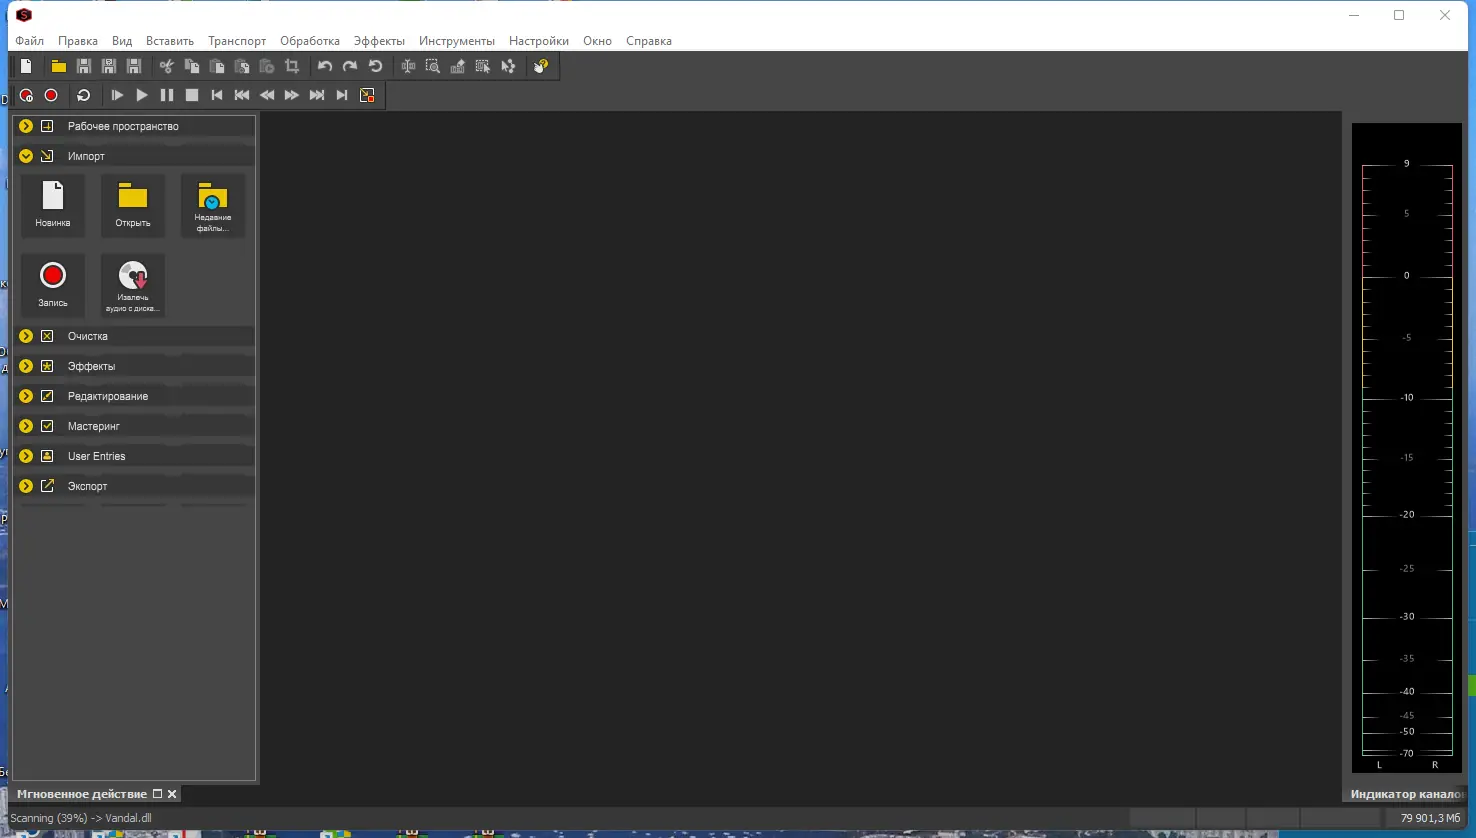Screen dimensions: 1476x838
Task: Click the Copy toolbar icon
Action: [x=192, y=66]
